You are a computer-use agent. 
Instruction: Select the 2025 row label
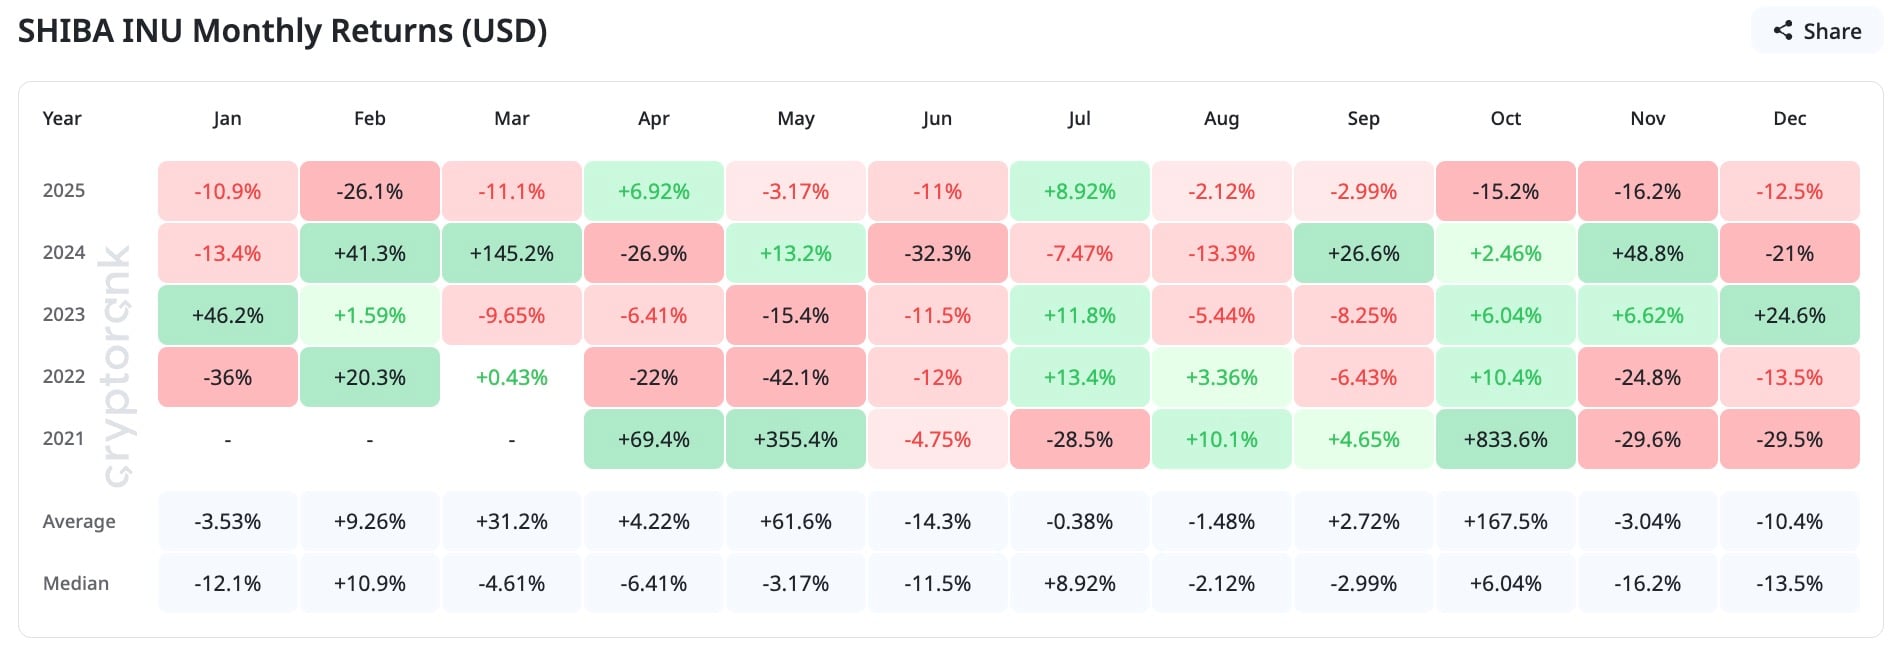pyautogui.click(x=64, y=191)
